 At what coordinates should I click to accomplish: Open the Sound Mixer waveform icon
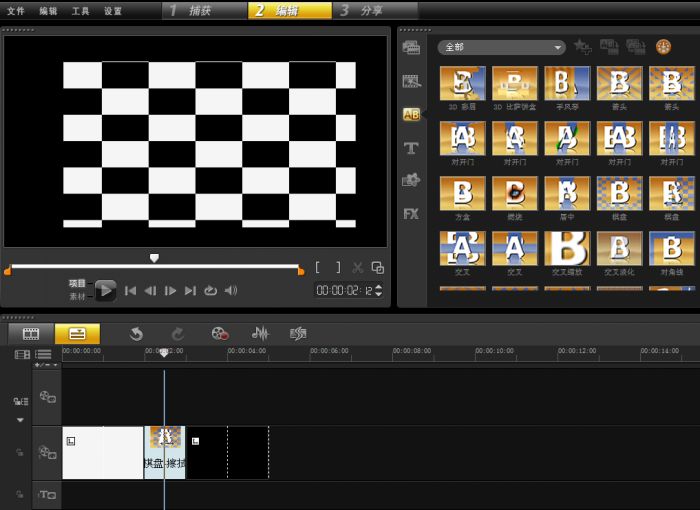coord(260,334)
